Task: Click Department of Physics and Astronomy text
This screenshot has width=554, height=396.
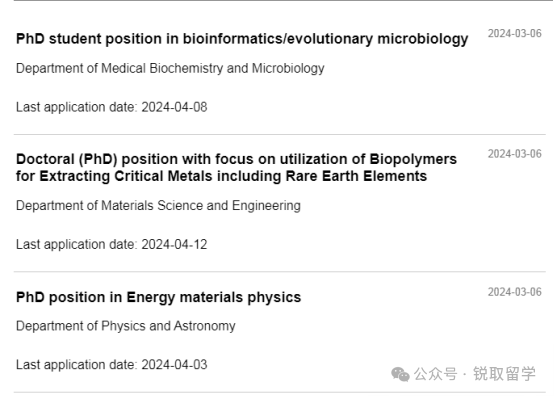Action: 125,326
